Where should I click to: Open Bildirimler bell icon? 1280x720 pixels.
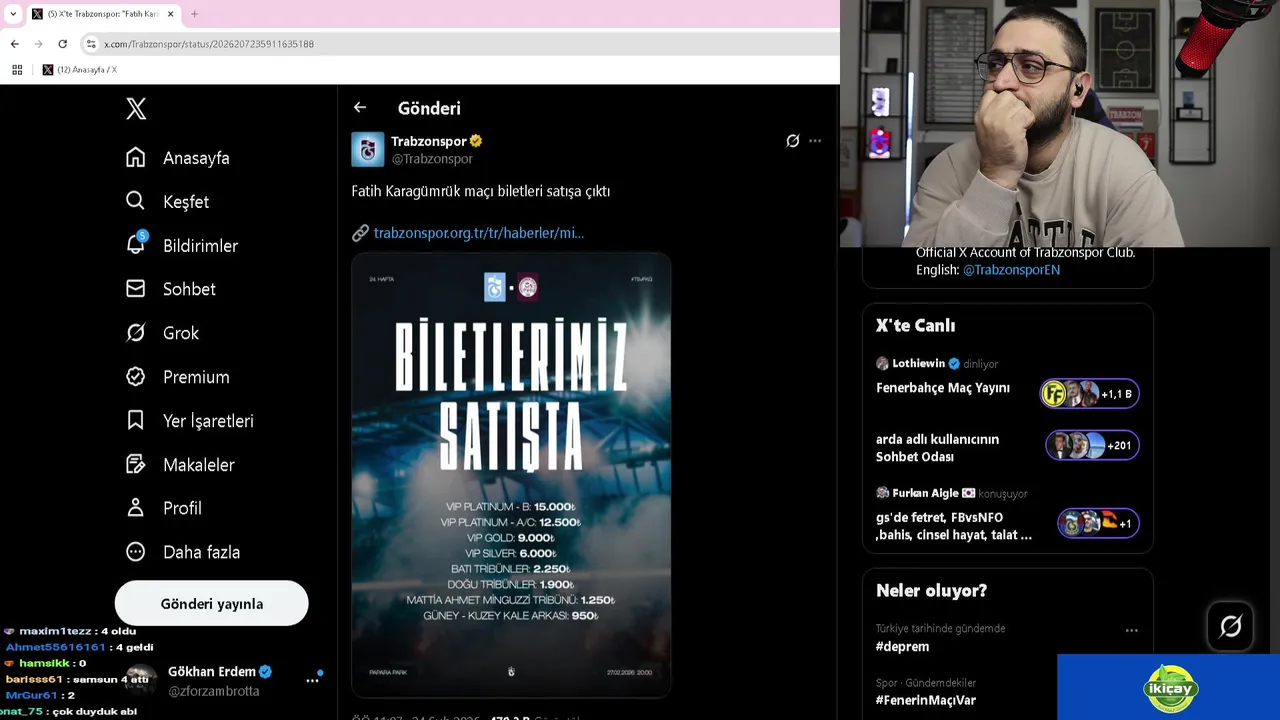click(x=136, y=245)
